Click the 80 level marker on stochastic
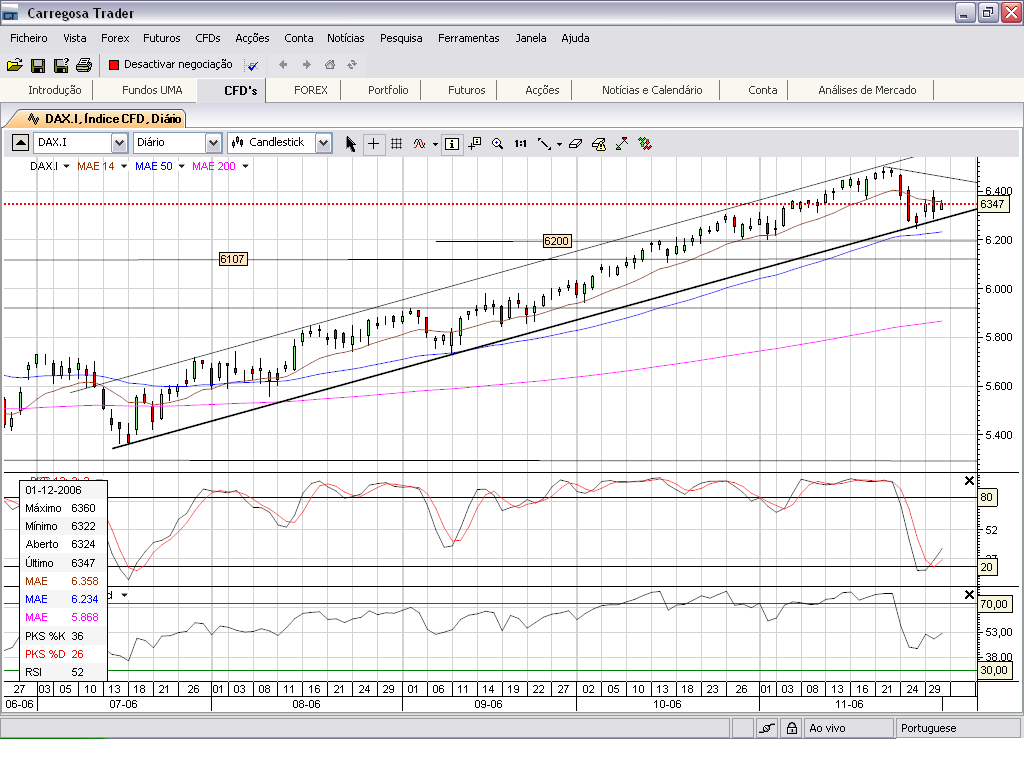1024x768 pixels. pyautogui.click(x=986, y=497)
